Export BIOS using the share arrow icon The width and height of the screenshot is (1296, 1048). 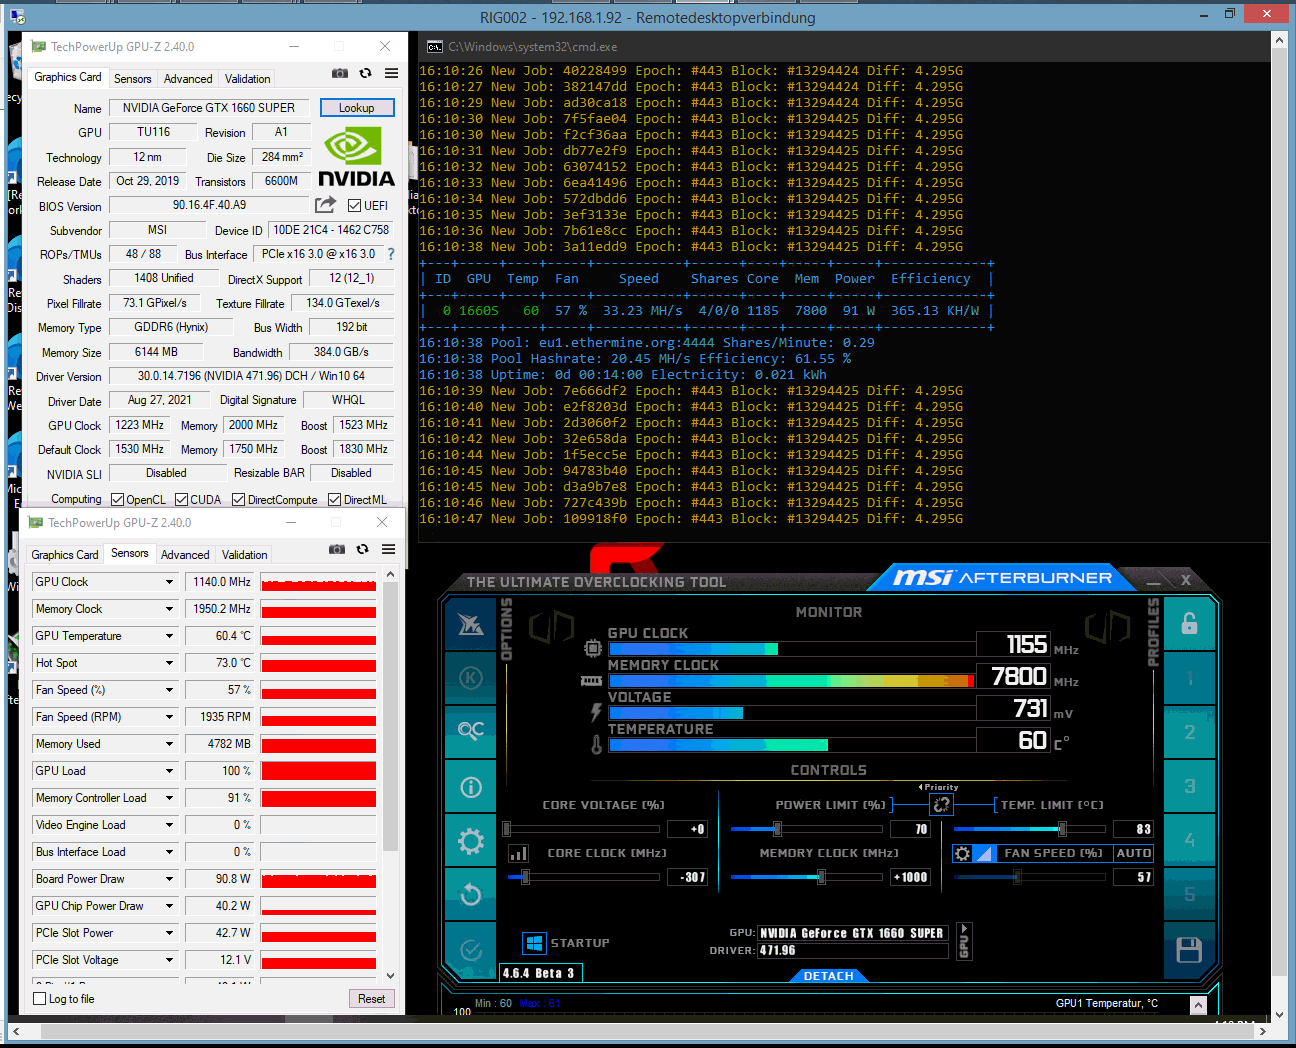pos(325,205)
